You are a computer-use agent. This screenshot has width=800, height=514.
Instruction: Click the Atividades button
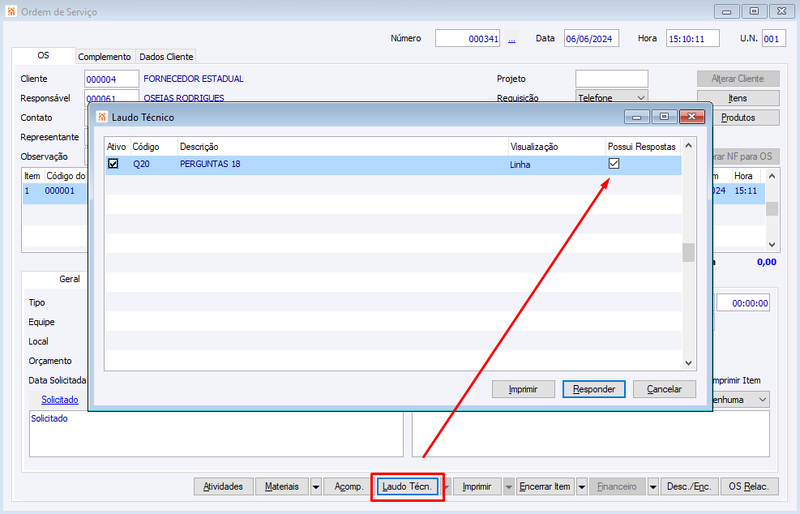coord(223,487)
